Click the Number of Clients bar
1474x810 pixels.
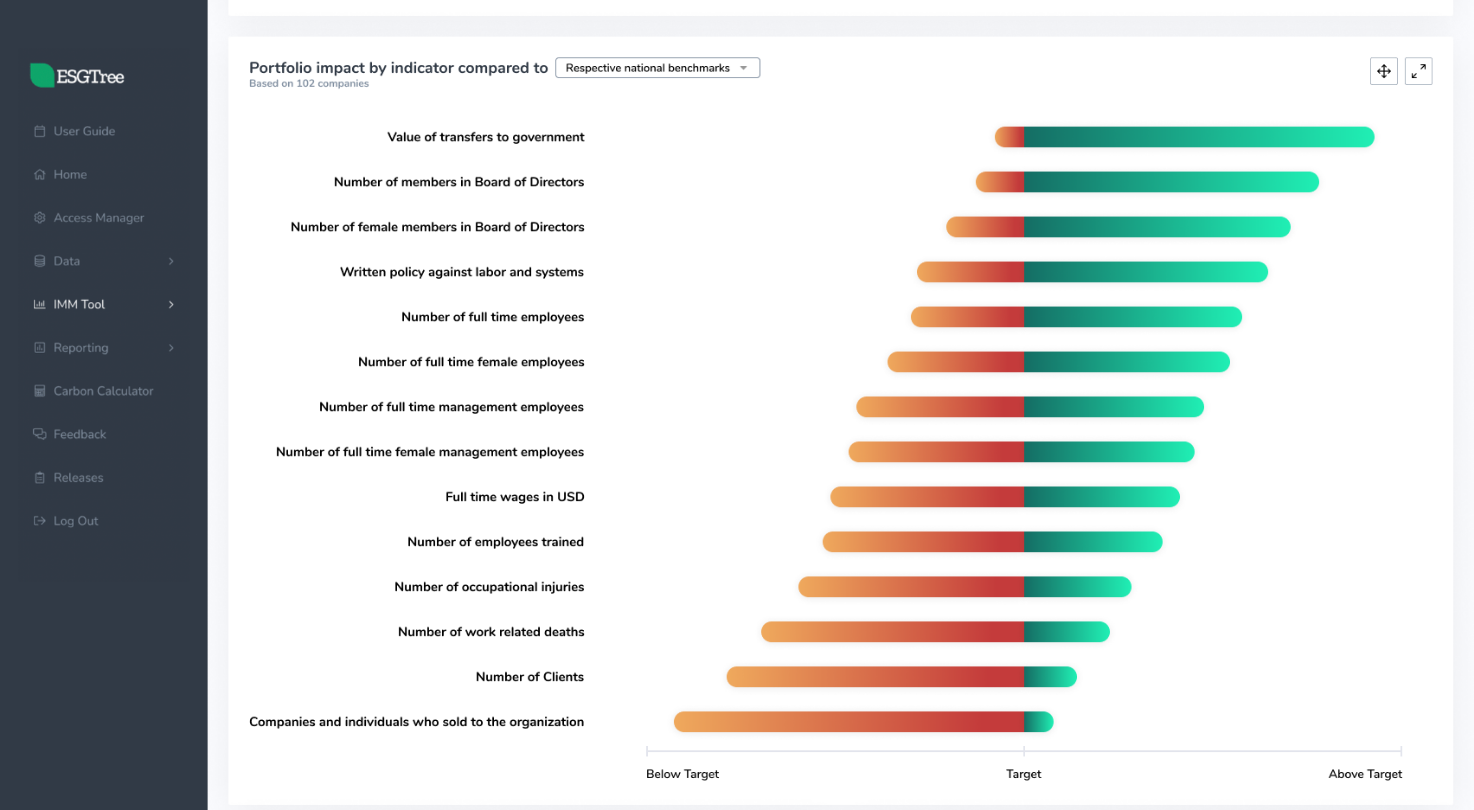click(x=900, y=677)
